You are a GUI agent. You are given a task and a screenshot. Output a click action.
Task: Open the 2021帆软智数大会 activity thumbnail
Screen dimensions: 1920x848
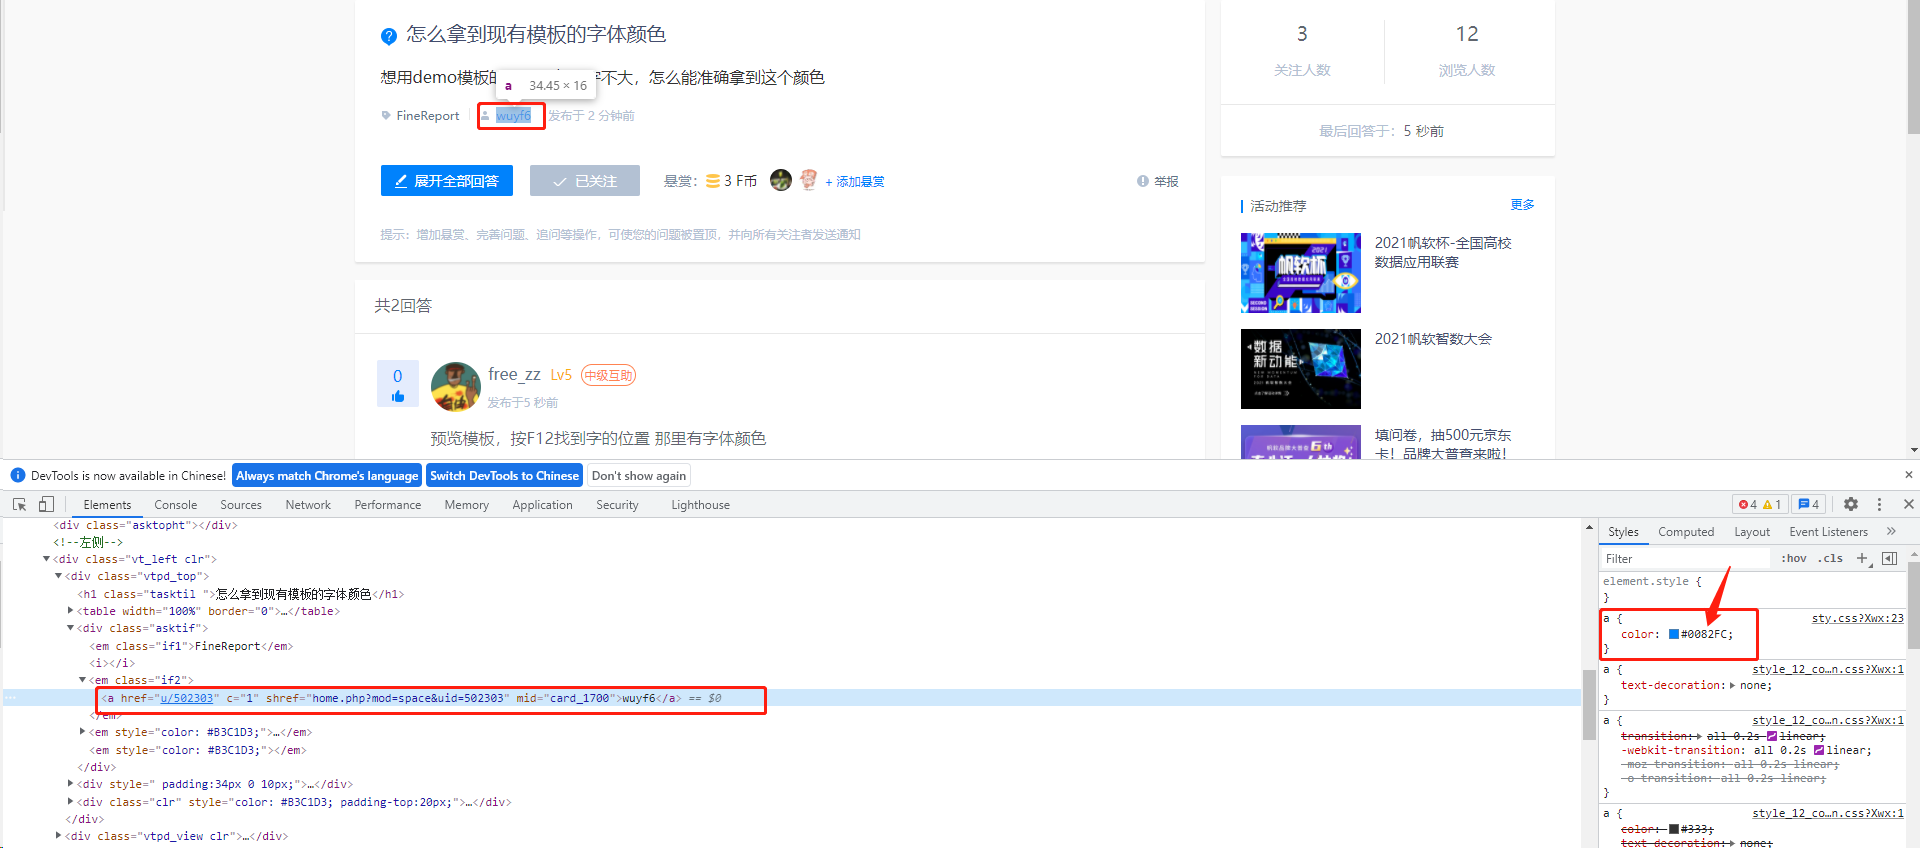(x=1301, y=369)
